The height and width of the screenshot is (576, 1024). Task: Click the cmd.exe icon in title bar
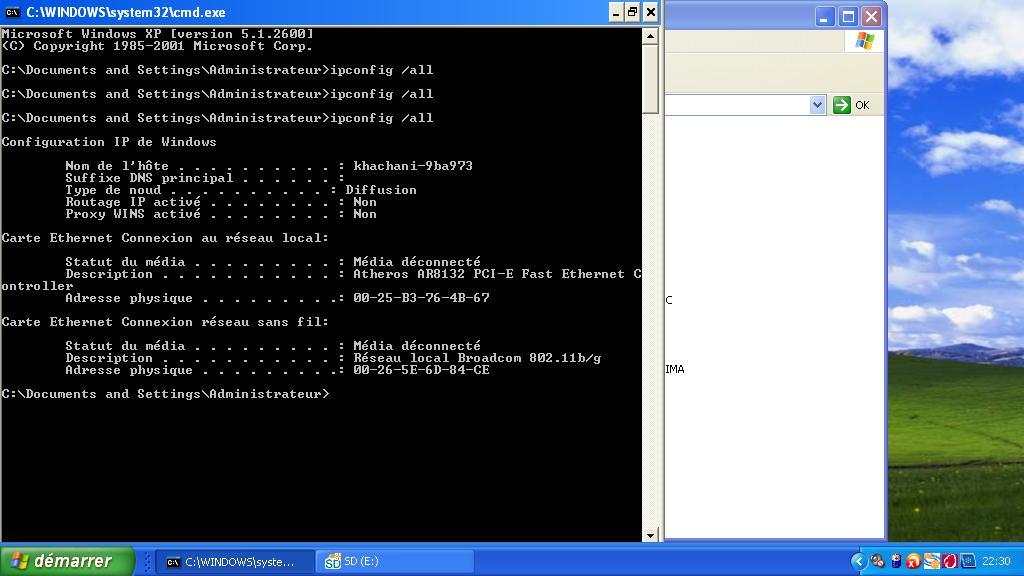(x=12, y=12)
